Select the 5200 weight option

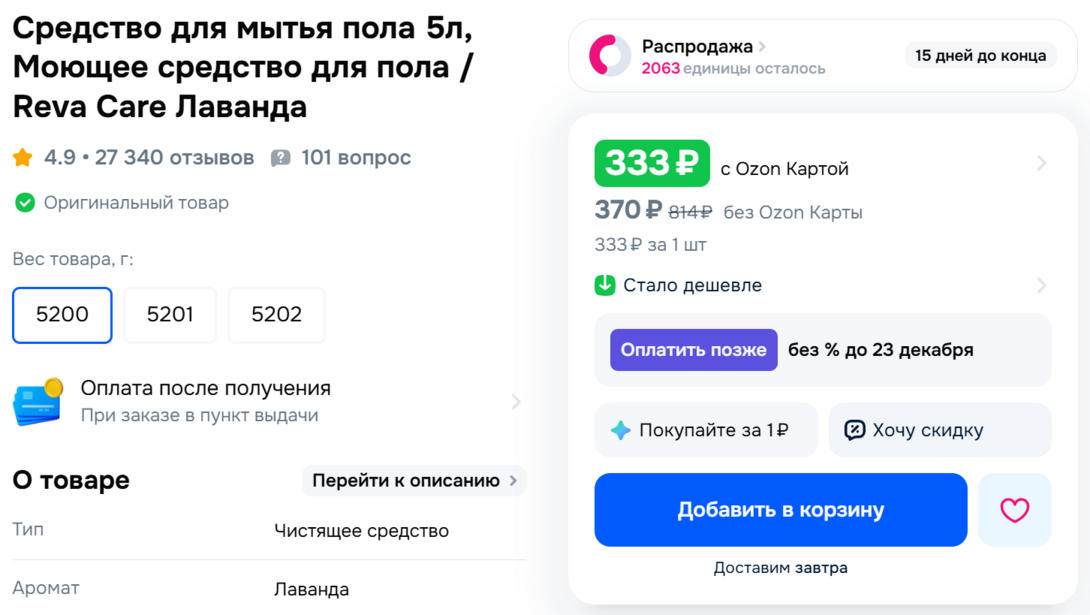tap(62, 315)
